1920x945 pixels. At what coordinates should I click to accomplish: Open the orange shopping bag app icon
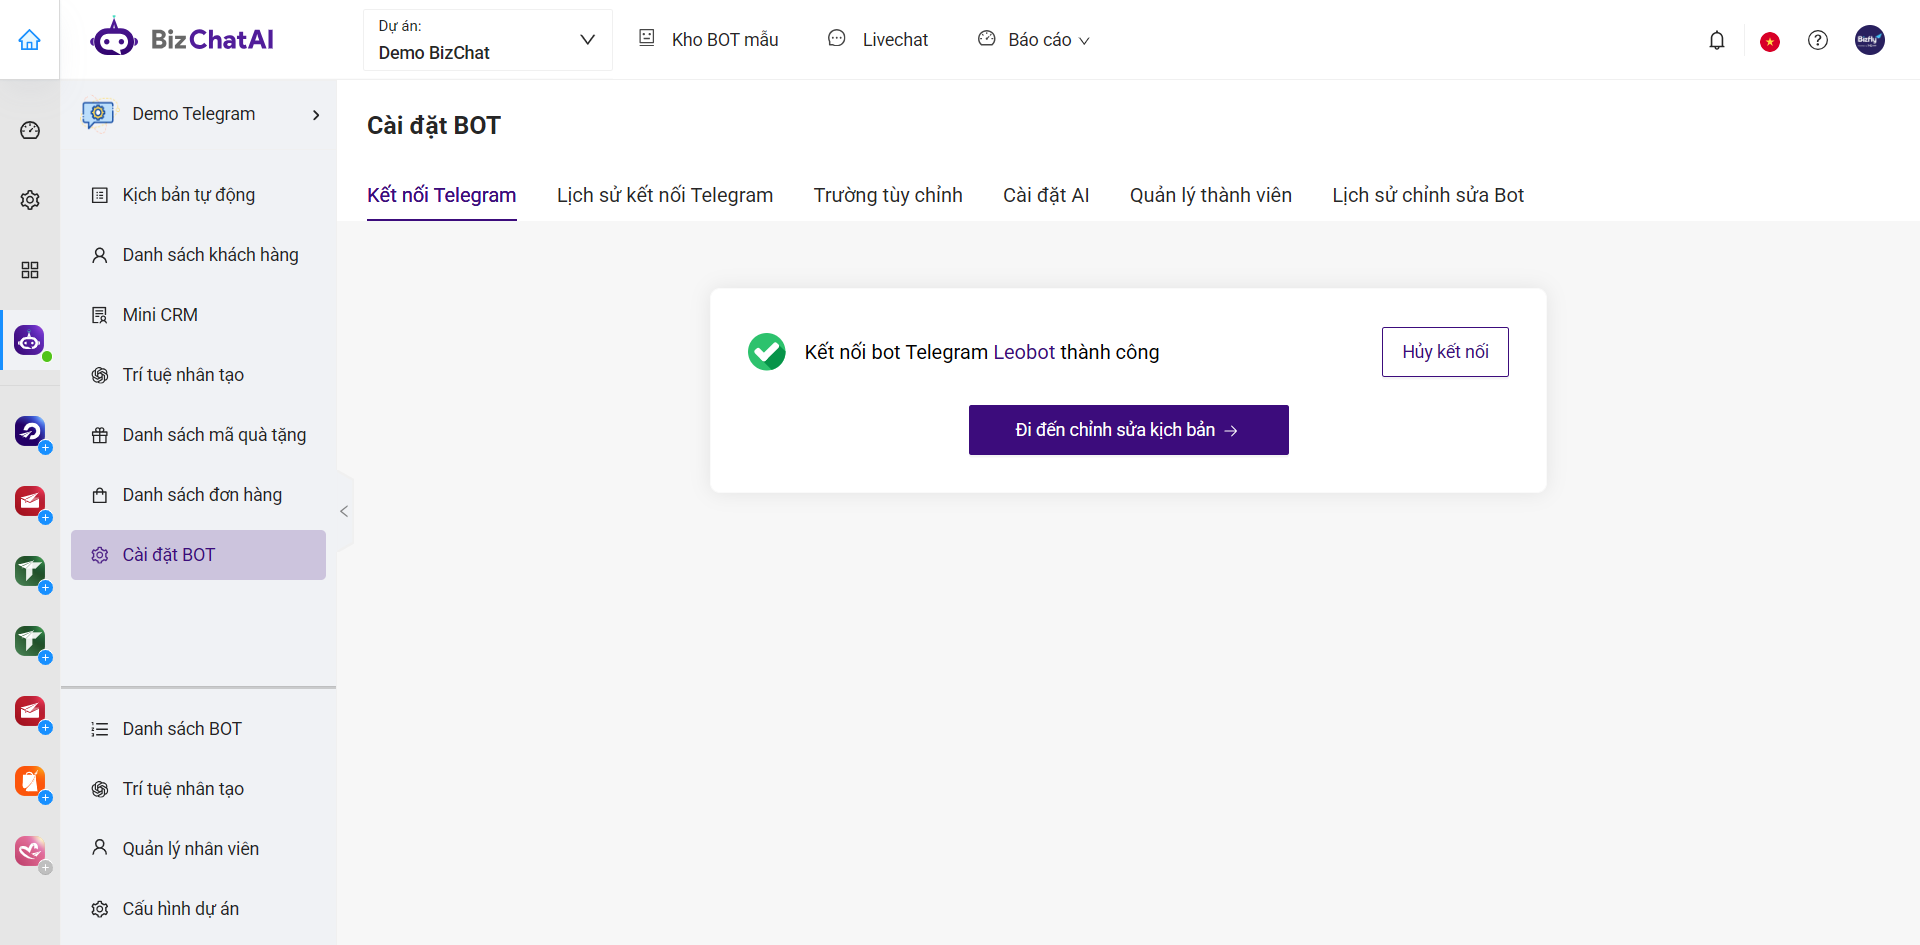tap(30, 781)
